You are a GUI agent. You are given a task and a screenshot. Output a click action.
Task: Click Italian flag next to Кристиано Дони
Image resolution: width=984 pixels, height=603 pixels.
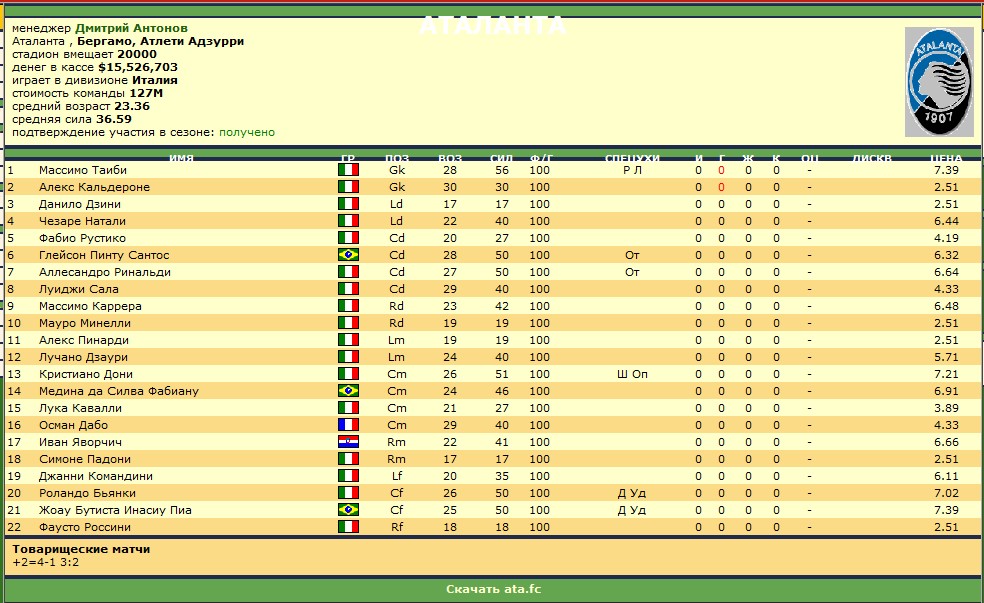pyautogui.click(x=348, y=374)
